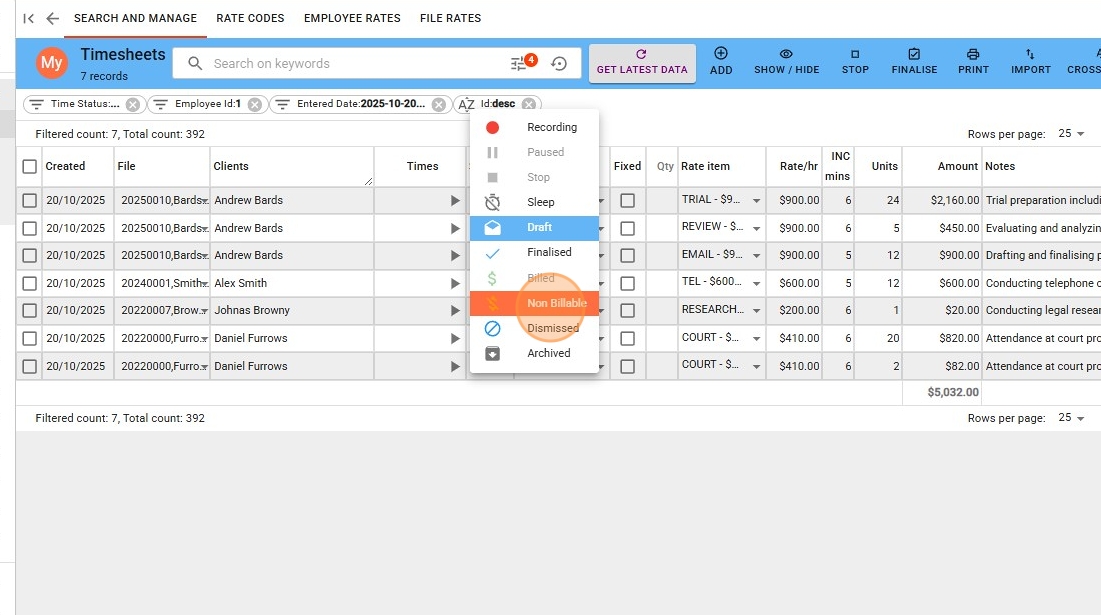Click the search history reset icon
Viewport: 1101px width, 615px height.
coord(559,63)
